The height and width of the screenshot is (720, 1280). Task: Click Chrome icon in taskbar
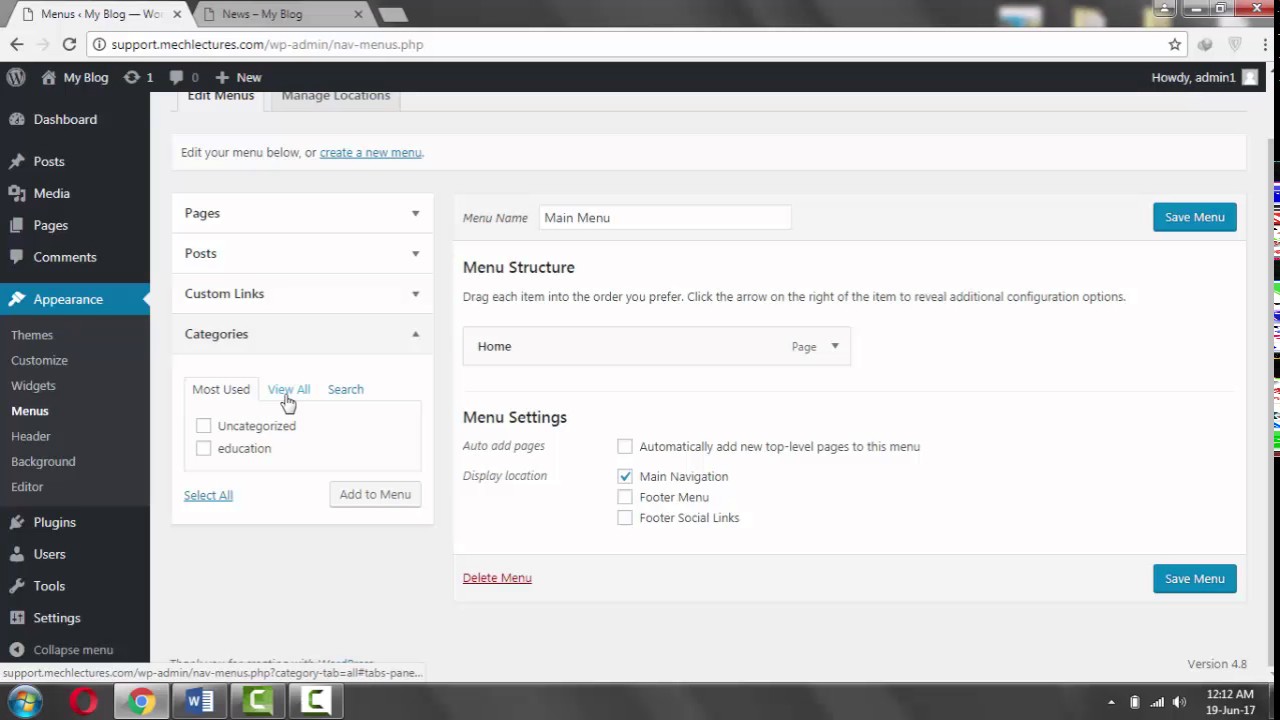(x=142, y=701)
